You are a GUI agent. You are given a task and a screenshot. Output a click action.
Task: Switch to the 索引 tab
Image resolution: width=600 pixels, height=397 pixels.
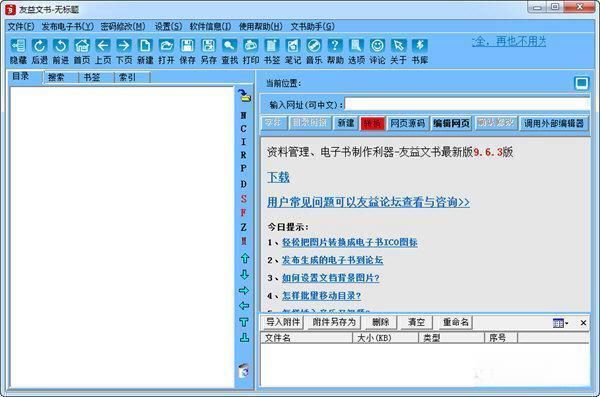click(132, 77)
